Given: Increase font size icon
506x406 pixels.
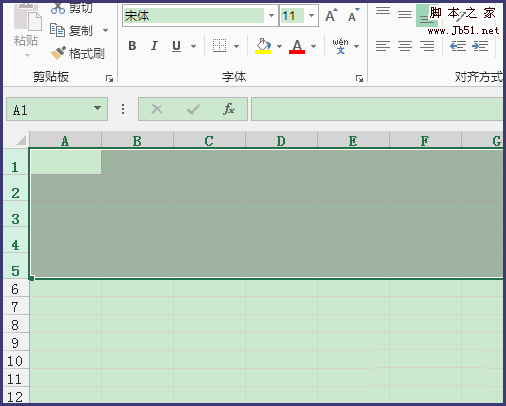Looking at the screenshot, I should pyautogui.click(x=331, y=15).
